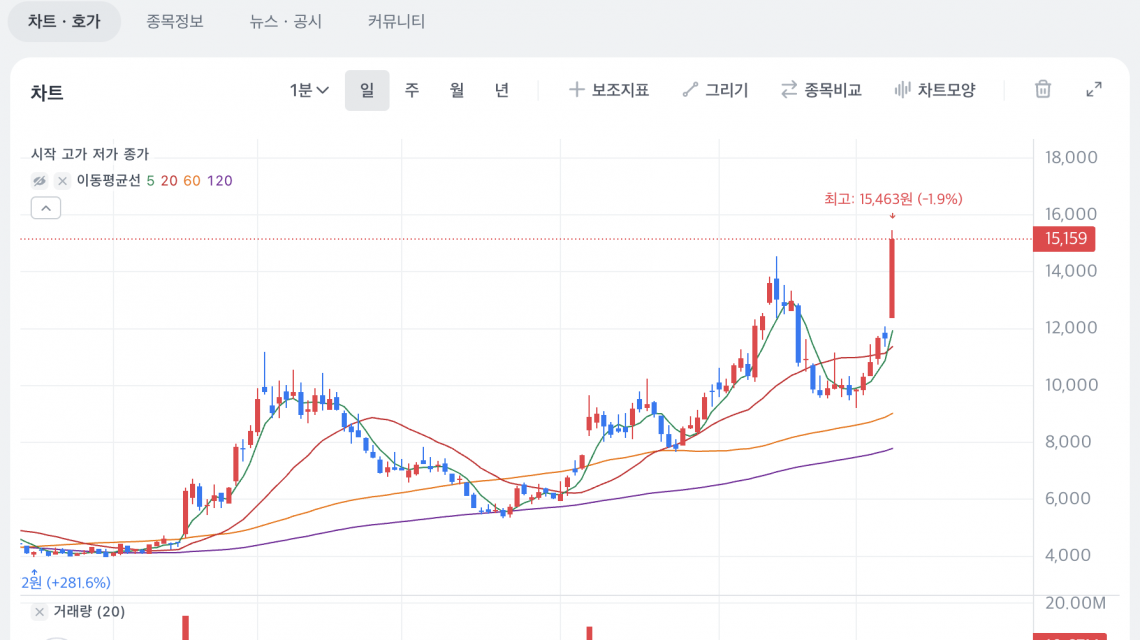This screenshot has height=640, width=1140.
Task: Collapse the indicator legend with chevron
Action: pyautogui.click(x=46, y=208)
